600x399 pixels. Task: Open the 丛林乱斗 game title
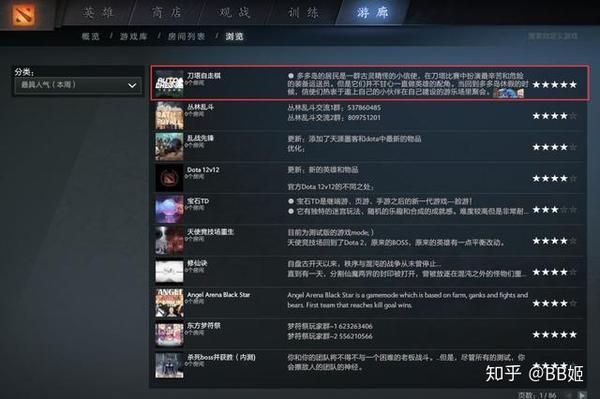(x=200, y=107)
